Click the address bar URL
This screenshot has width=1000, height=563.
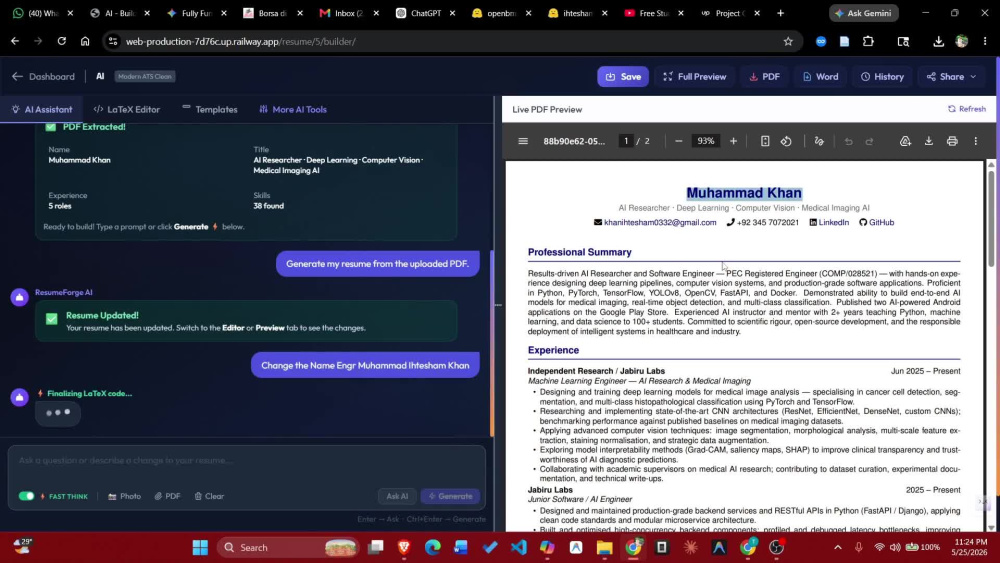pos(240,41)
